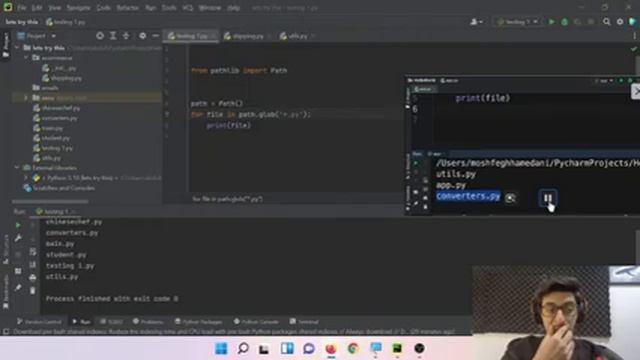Open the Version Control tool window

(x=39, y=322)
